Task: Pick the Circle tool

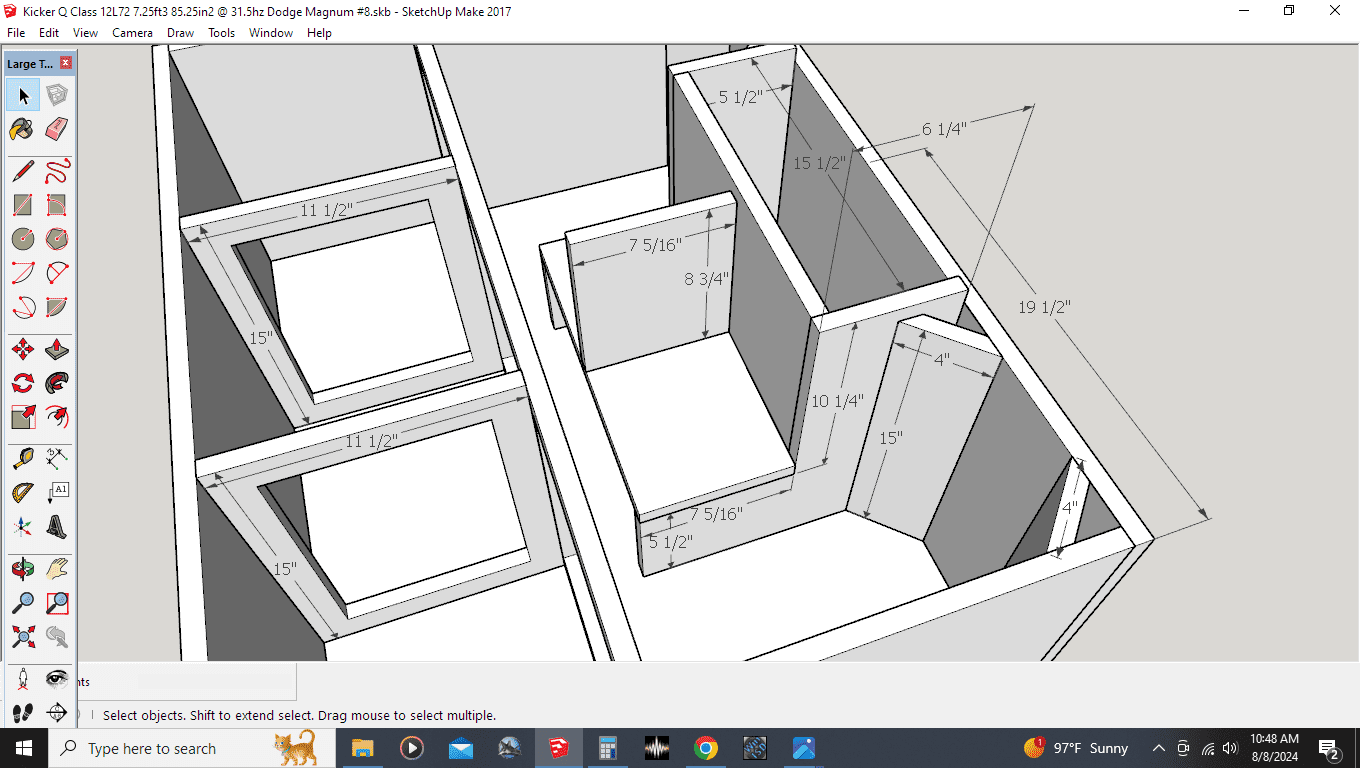Action: (x=23, y=239)
